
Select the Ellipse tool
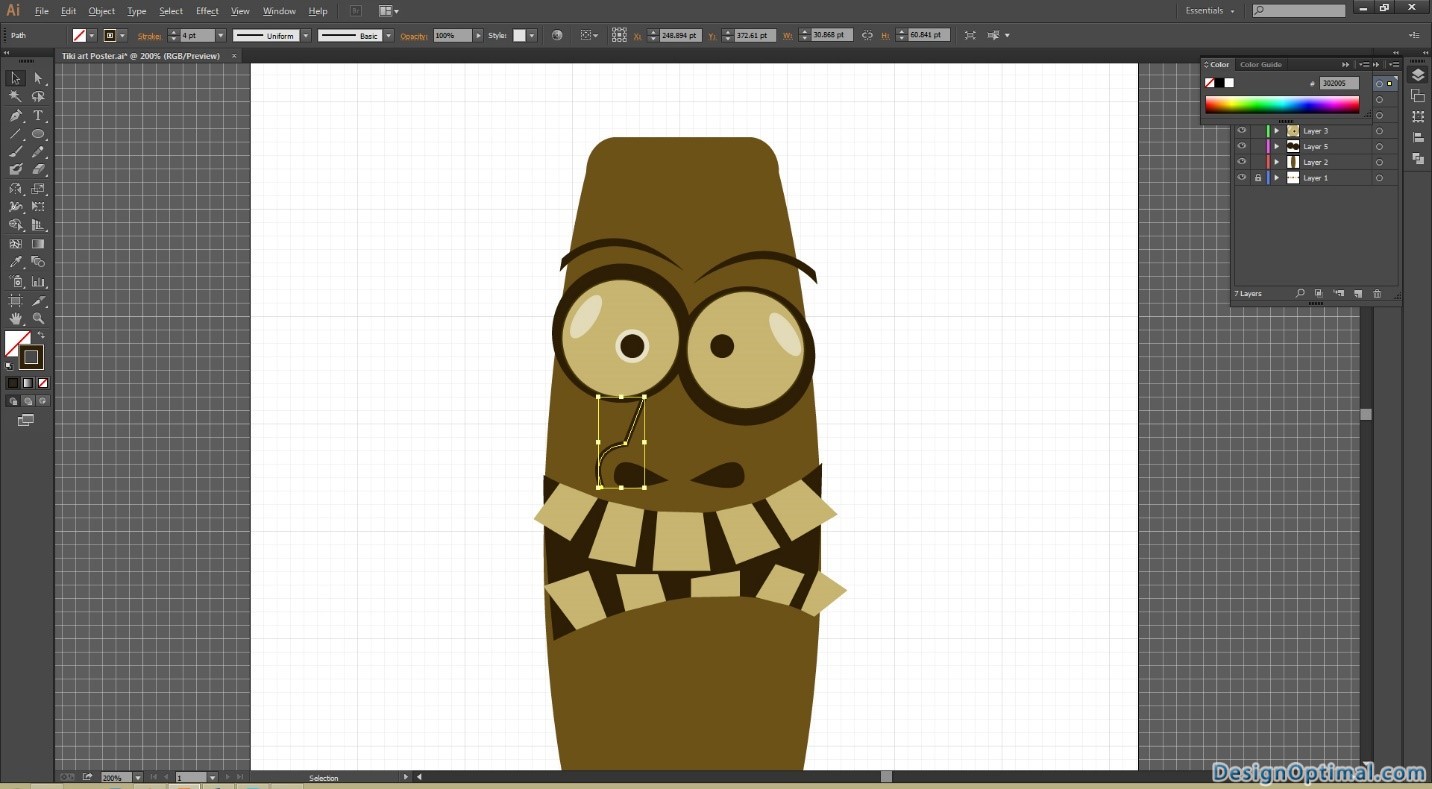click(38, 134)
